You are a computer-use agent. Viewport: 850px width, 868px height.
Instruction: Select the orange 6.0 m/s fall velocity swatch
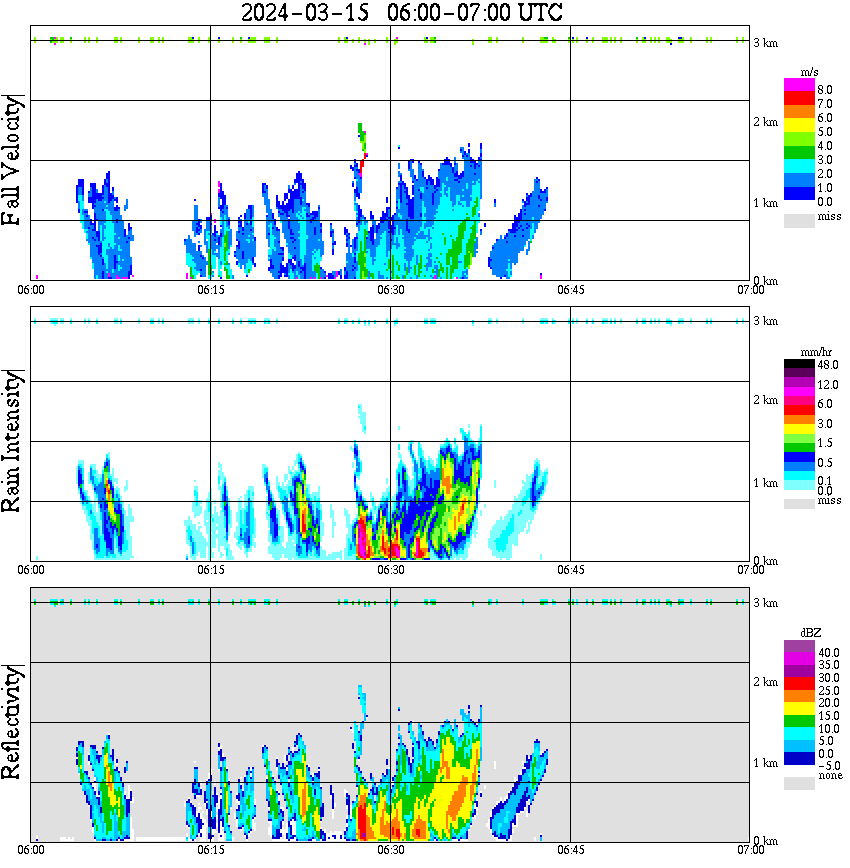click(x=799, y=111)
